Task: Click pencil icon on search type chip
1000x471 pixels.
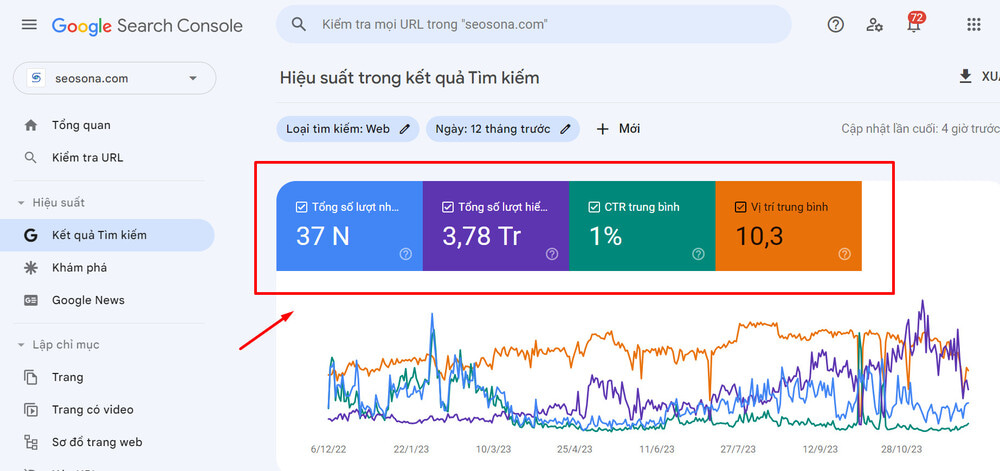Action: (x=404, y=129)
